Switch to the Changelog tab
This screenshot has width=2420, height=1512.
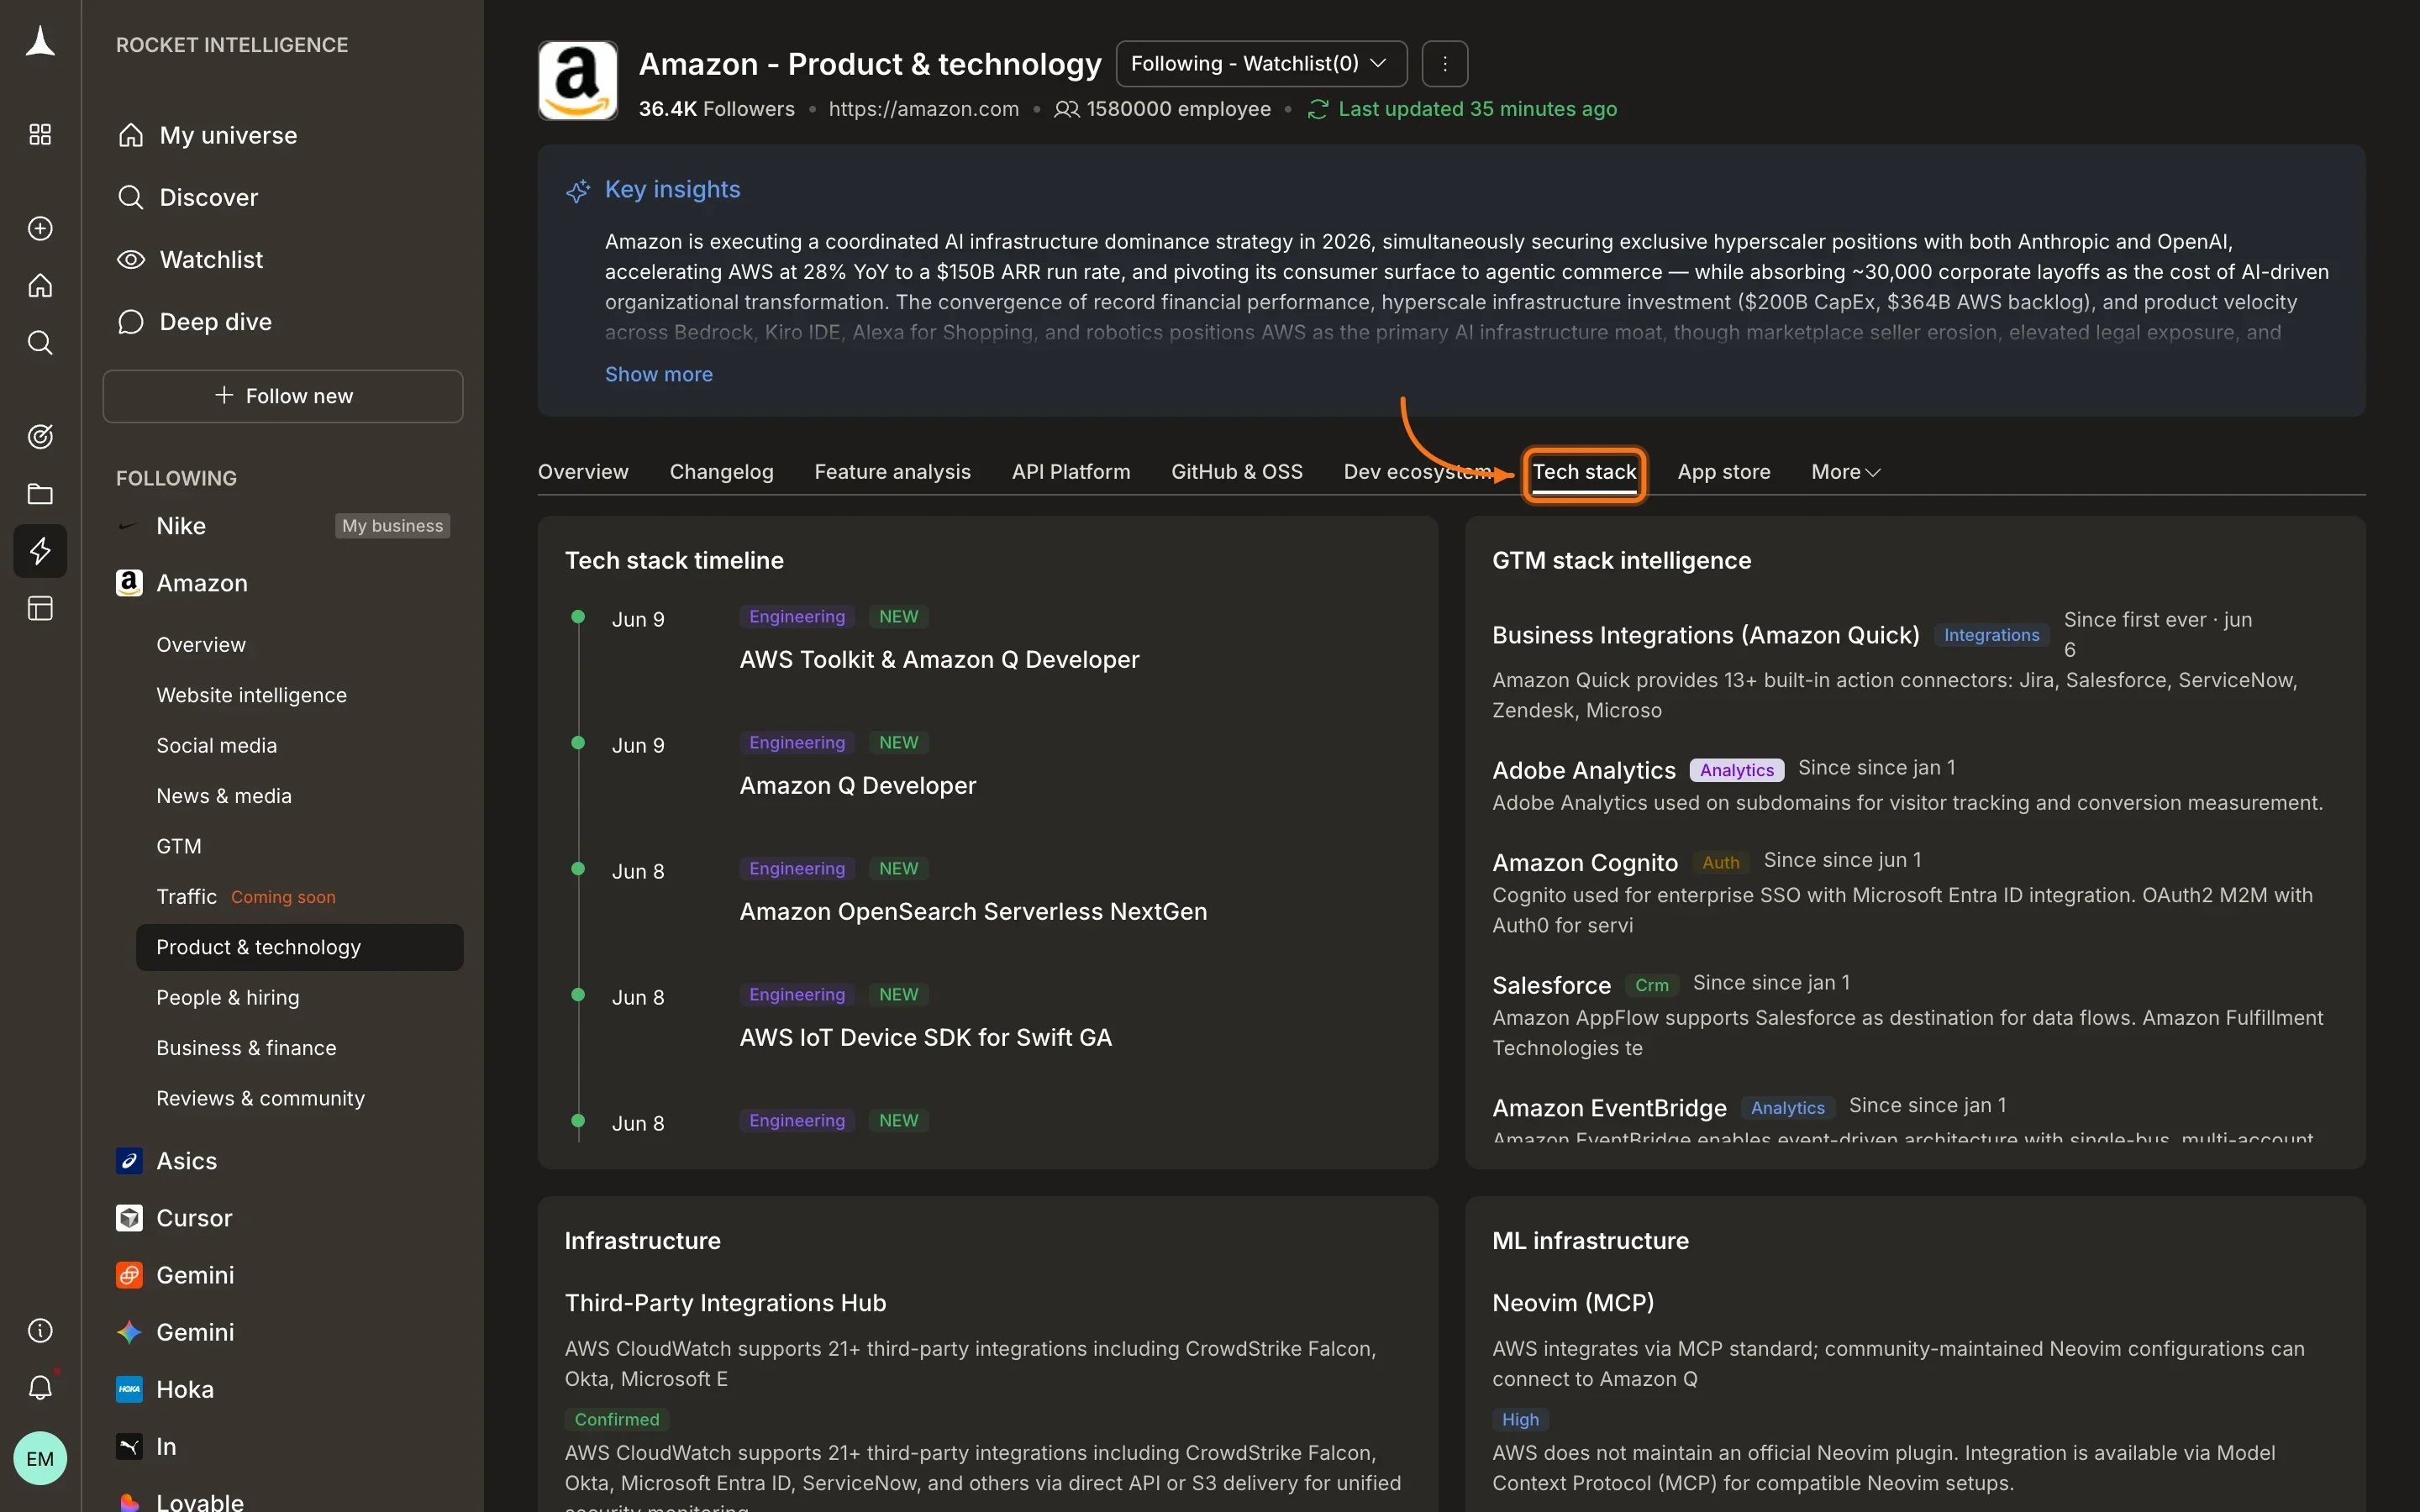721,472
